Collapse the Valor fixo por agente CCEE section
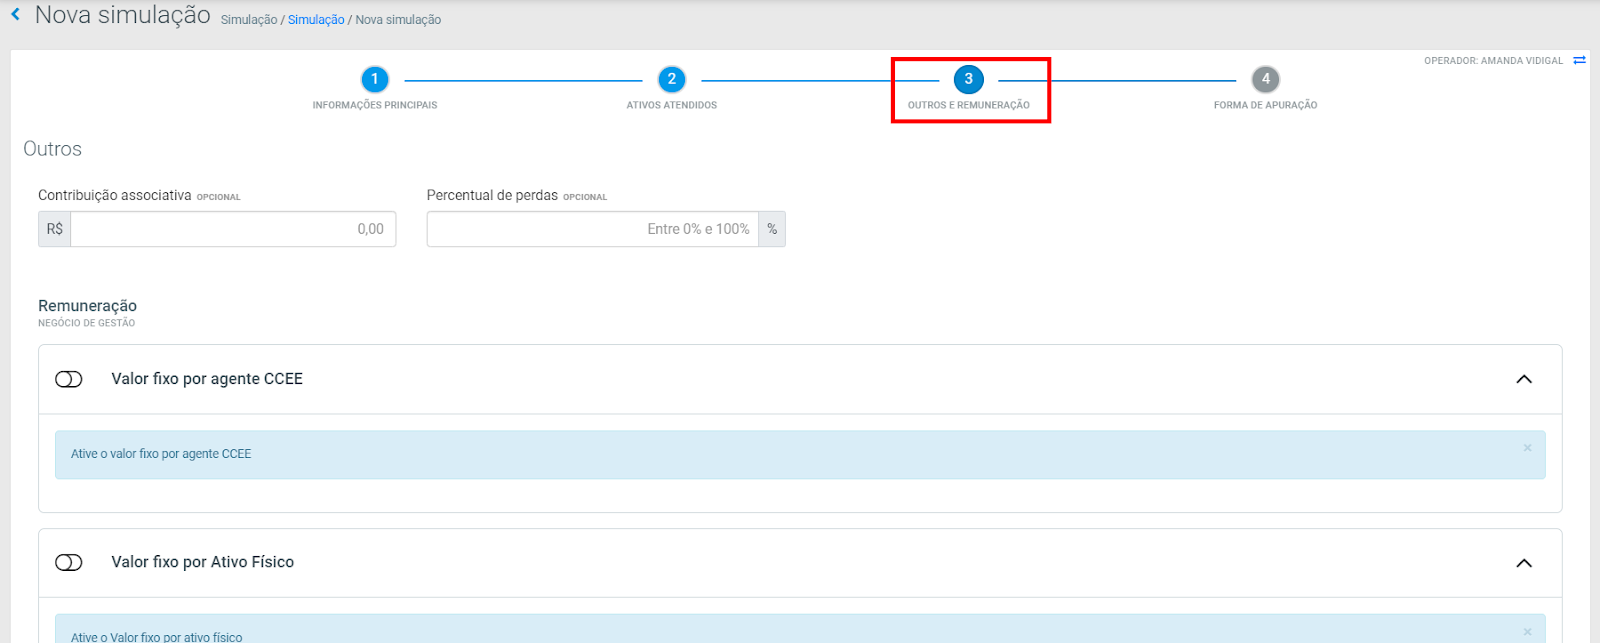This screenshot has width=1600, height=643. [1524, 379]
